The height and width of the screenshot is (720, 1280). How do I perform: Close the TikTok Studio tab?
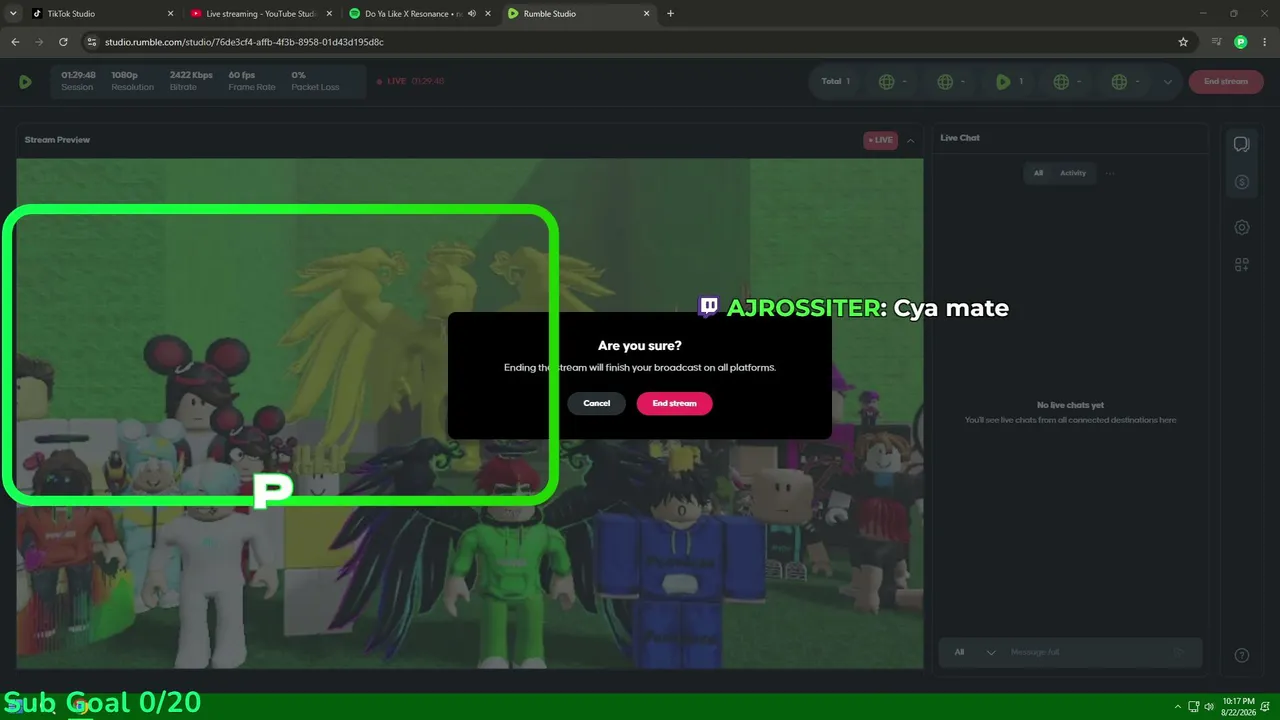click(x=170, y=14)
